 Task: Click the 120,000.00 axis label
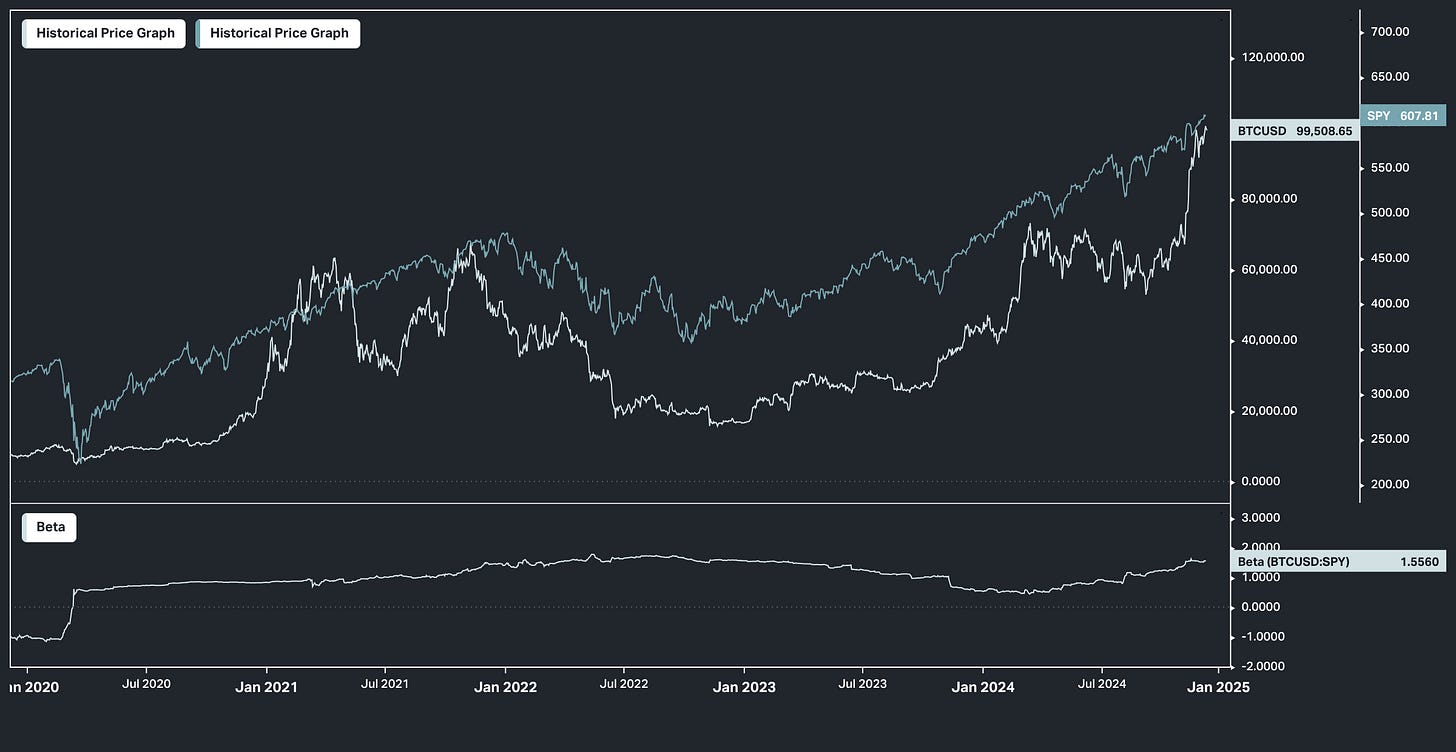tap(1273, 57)
